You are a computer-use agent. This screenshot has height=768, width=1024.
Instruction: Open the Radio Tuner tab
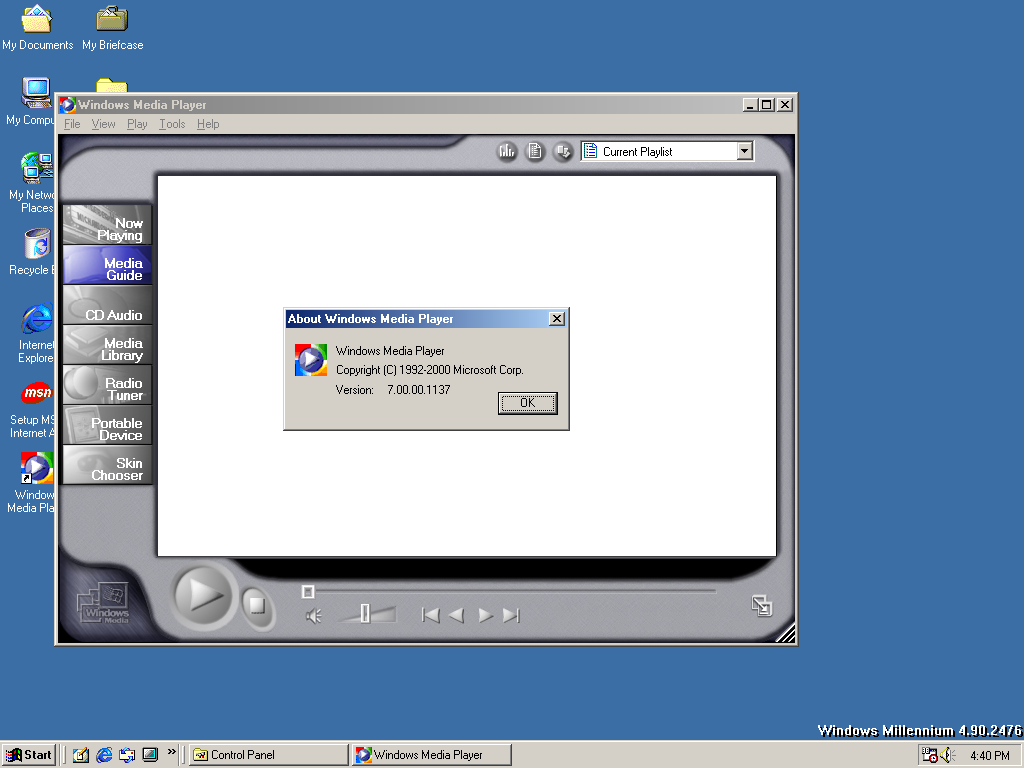[x=108, y=385]
